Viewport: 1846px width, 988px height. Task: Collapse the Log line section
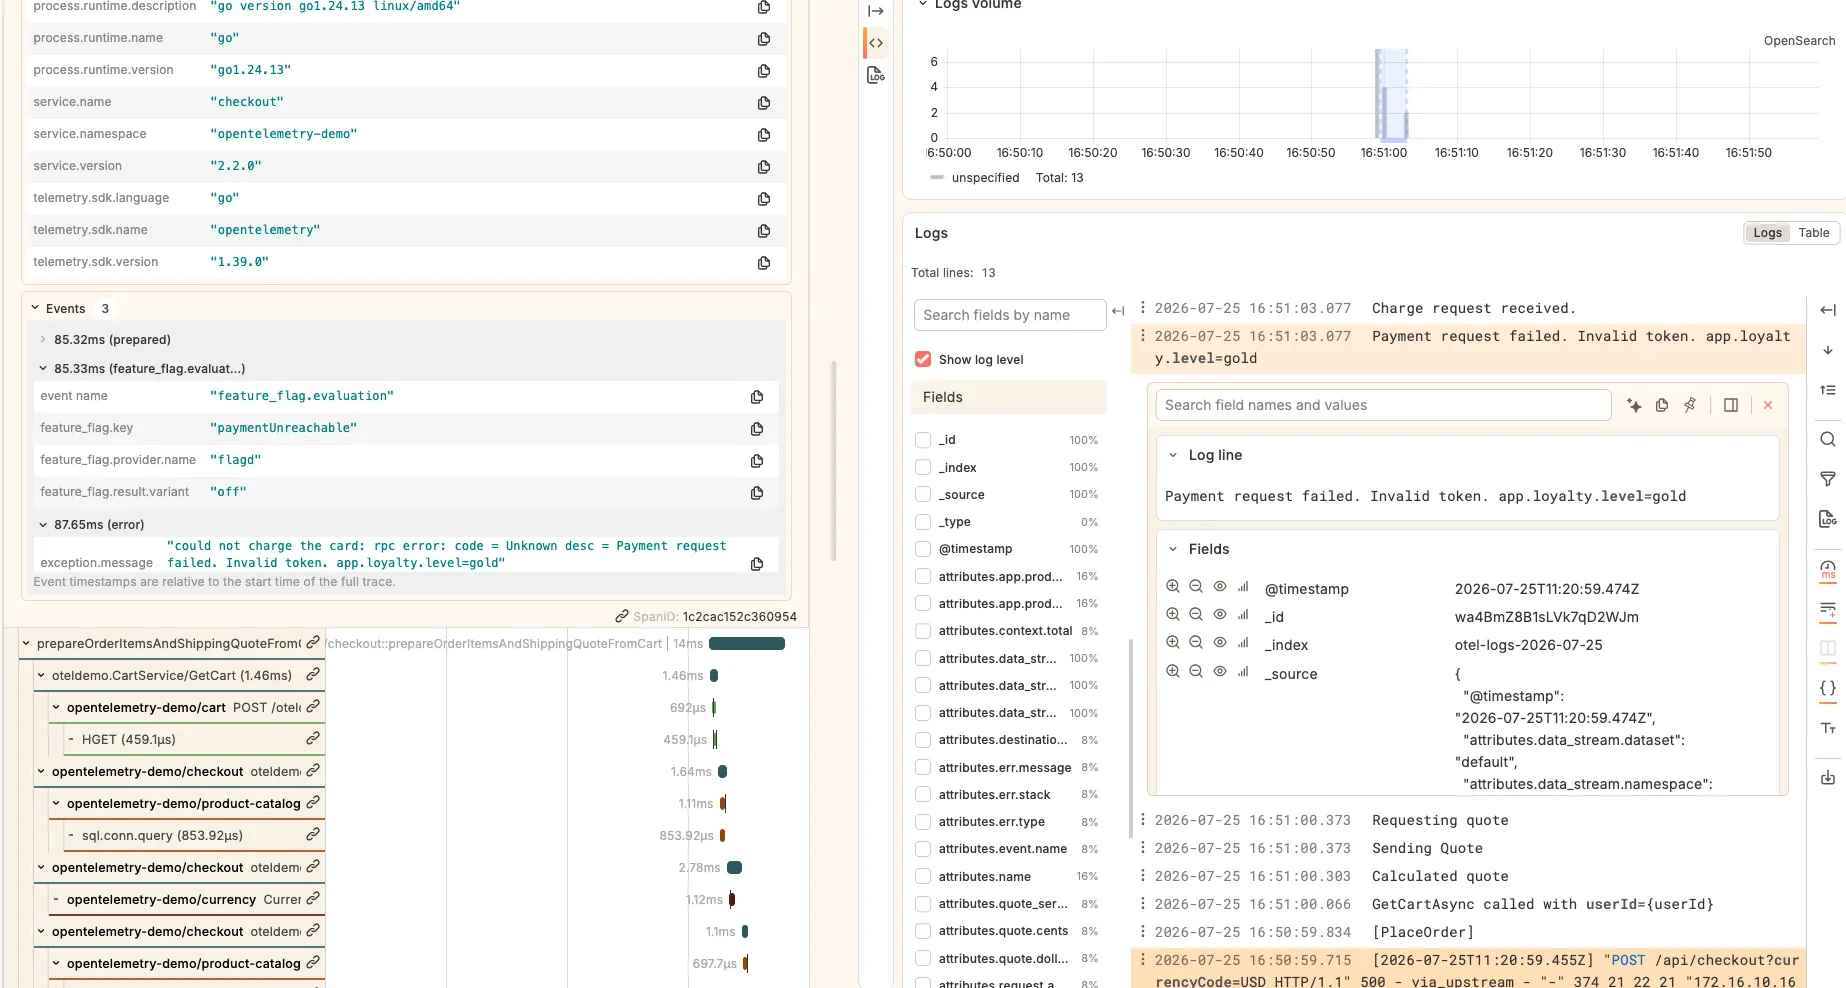pyautogui.click(x=1173, y=455)
